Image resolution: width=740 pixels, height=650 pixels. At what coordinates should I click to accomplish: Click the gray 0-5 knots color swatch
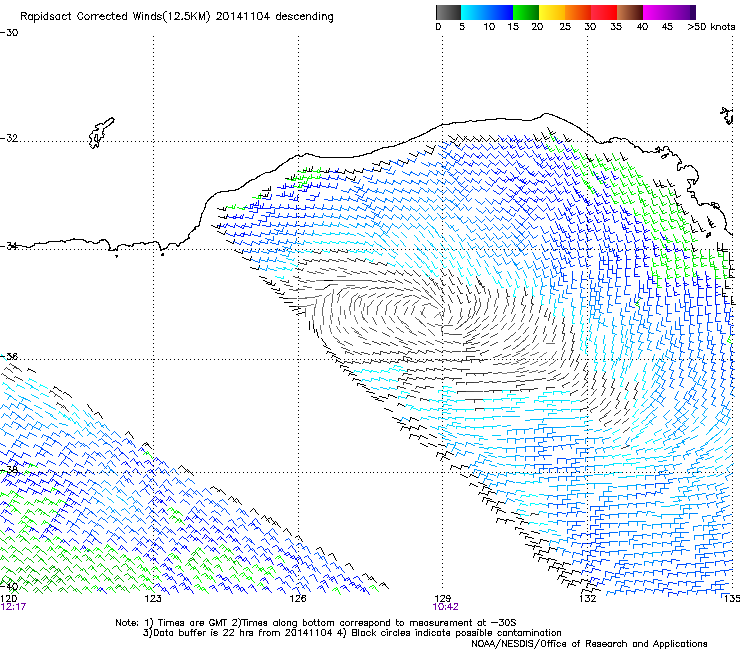(448, 13)
